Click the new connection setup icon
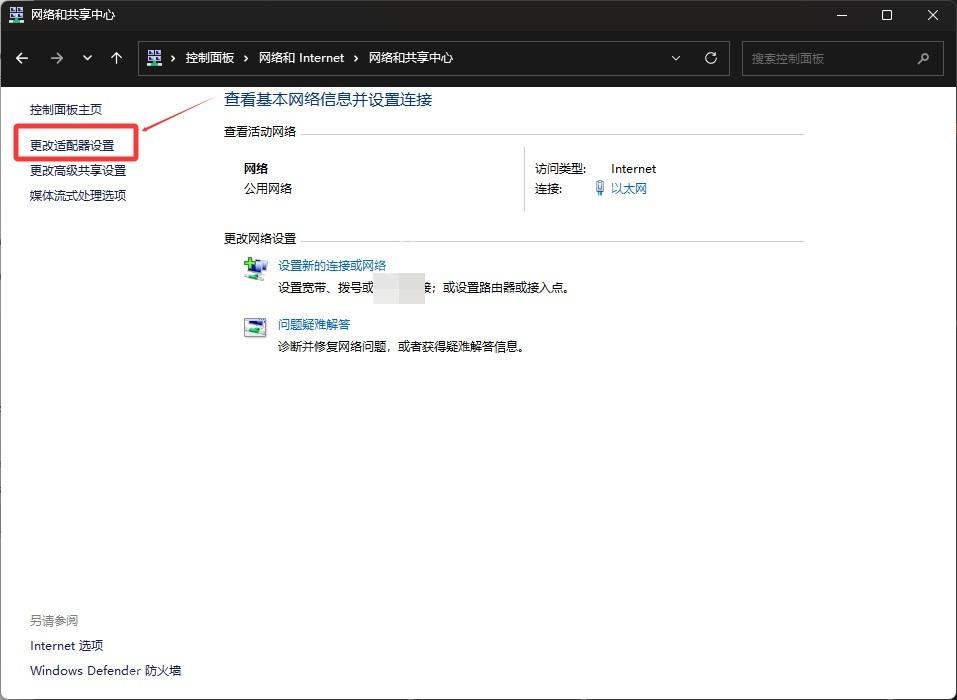The height and width of the screenshot is (700, 957). 255,269
